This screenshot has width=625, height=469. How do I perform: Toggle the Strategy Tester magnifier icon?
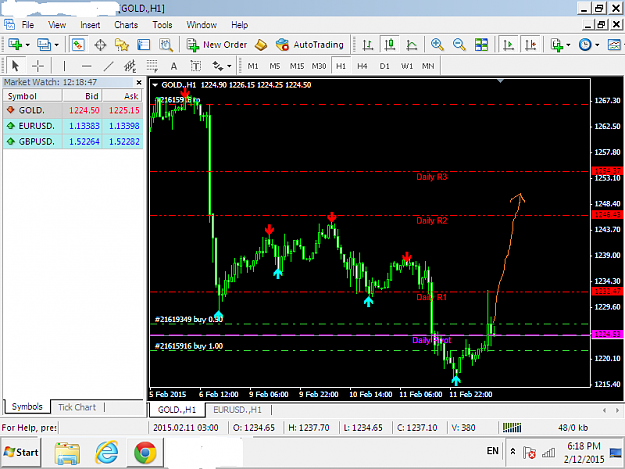click(x=166, y=45)
